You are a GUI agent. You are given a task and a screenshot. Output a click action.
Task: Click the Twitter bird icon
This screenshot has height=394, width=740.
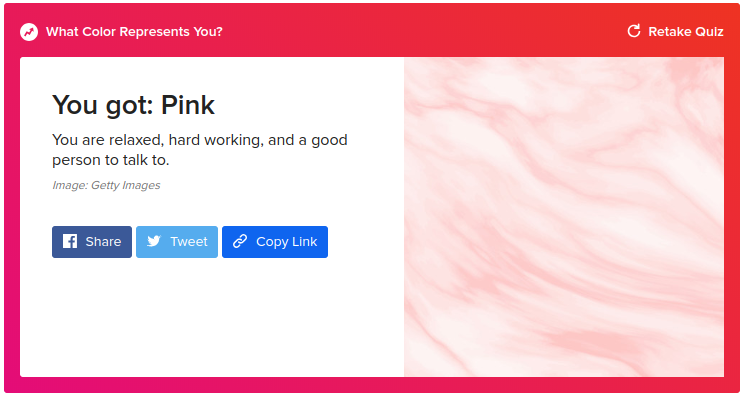pos(154,242)
